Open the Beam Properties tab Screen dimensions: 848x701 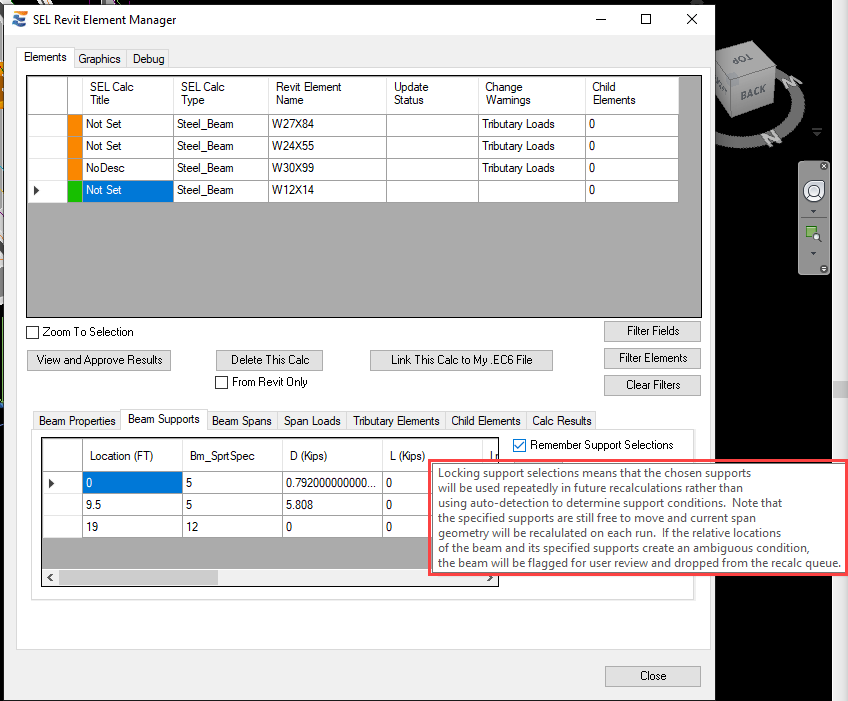click(77, 421)
